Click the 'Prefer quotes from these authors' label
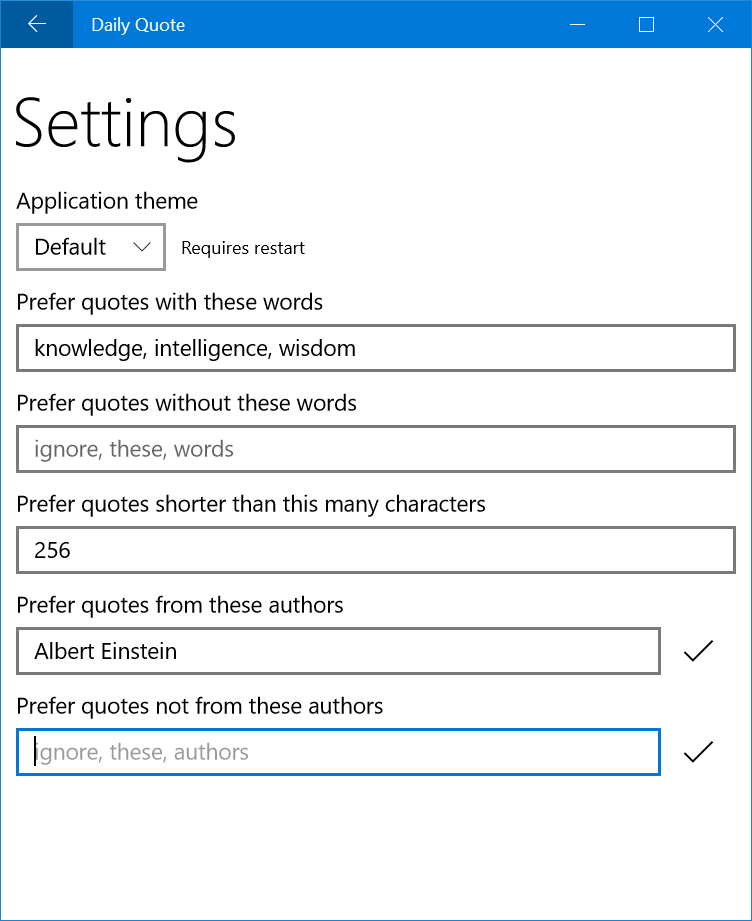This screenshot has width=752, height=921. click(180, 605)
